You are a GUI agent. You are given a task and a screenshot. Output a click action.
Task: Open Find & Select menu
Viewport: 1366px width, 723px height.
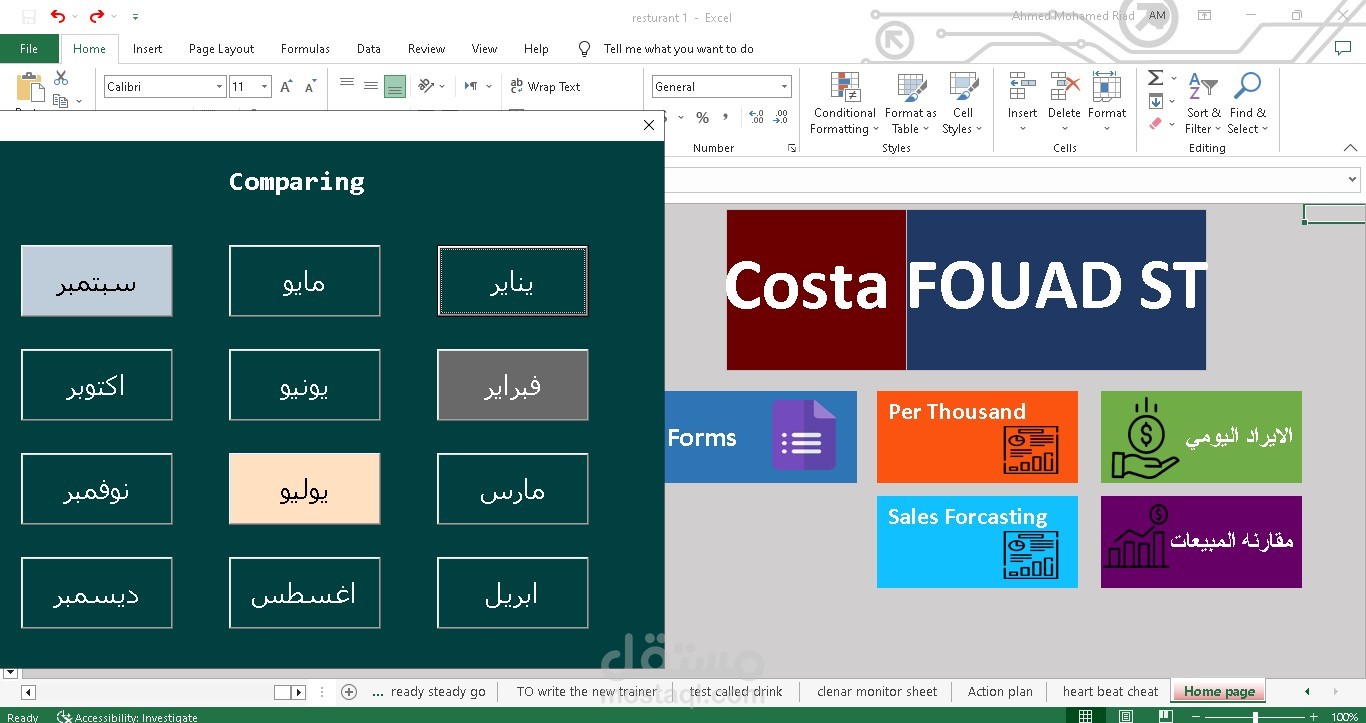click(x=1247, y=103)
